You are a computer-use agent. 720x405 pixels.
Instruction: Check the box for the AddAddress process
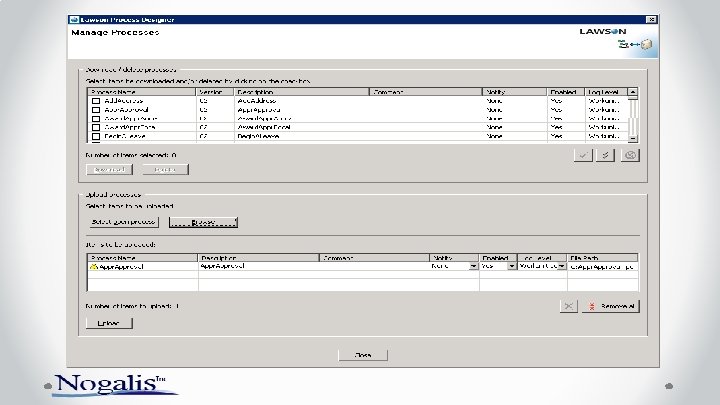tap(96, 101)
